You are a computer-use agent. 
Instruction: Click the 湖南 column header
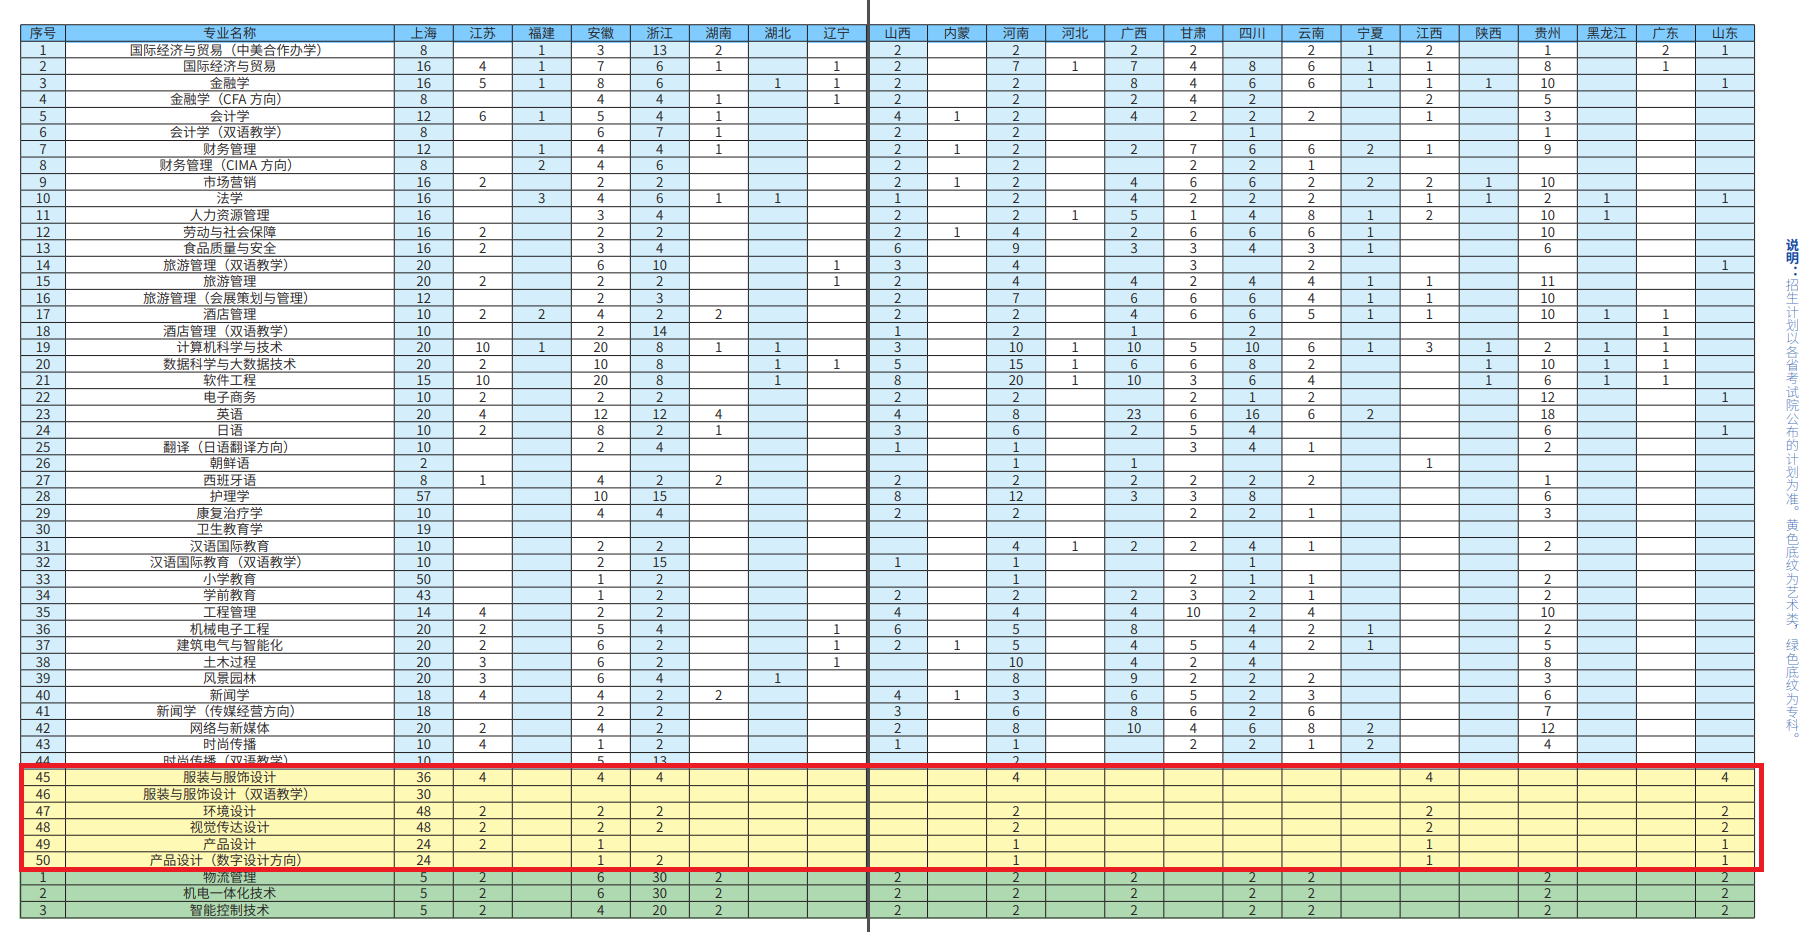tap(719, 33)
